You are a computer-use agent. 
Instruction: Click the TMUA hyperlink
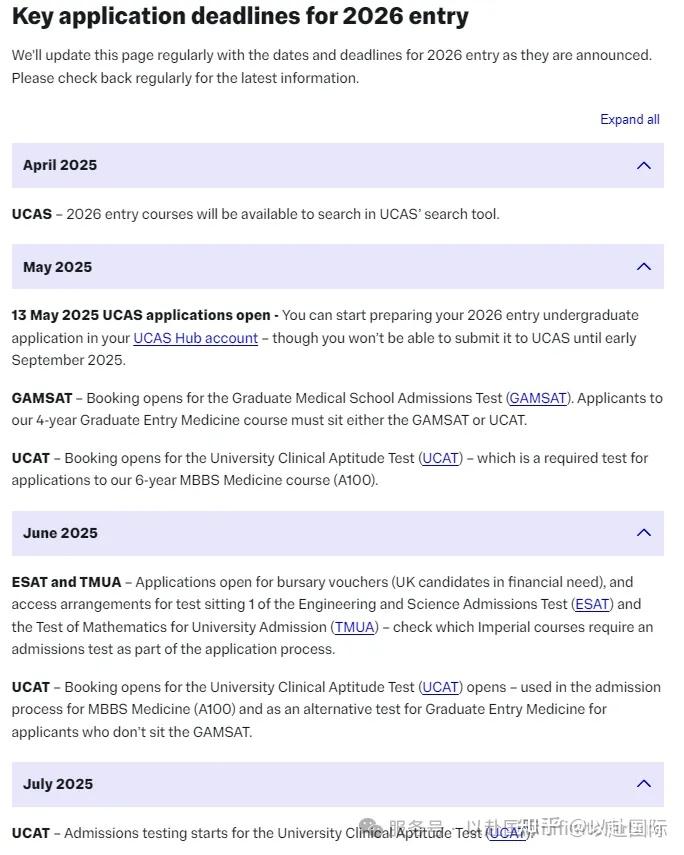click(x=355, y=627)
